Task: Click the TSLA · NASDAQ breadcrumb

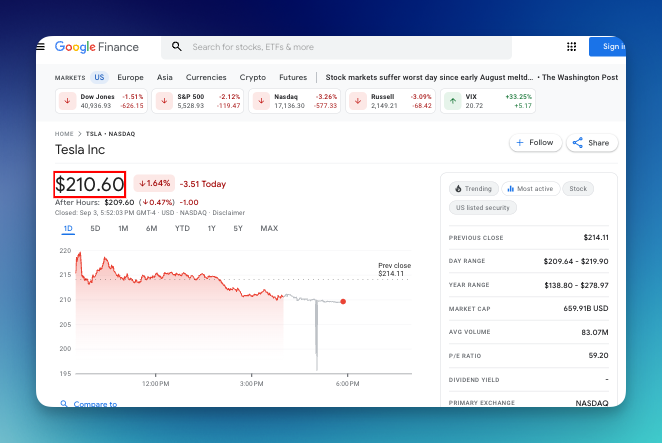Action: [x=111, y=134]
